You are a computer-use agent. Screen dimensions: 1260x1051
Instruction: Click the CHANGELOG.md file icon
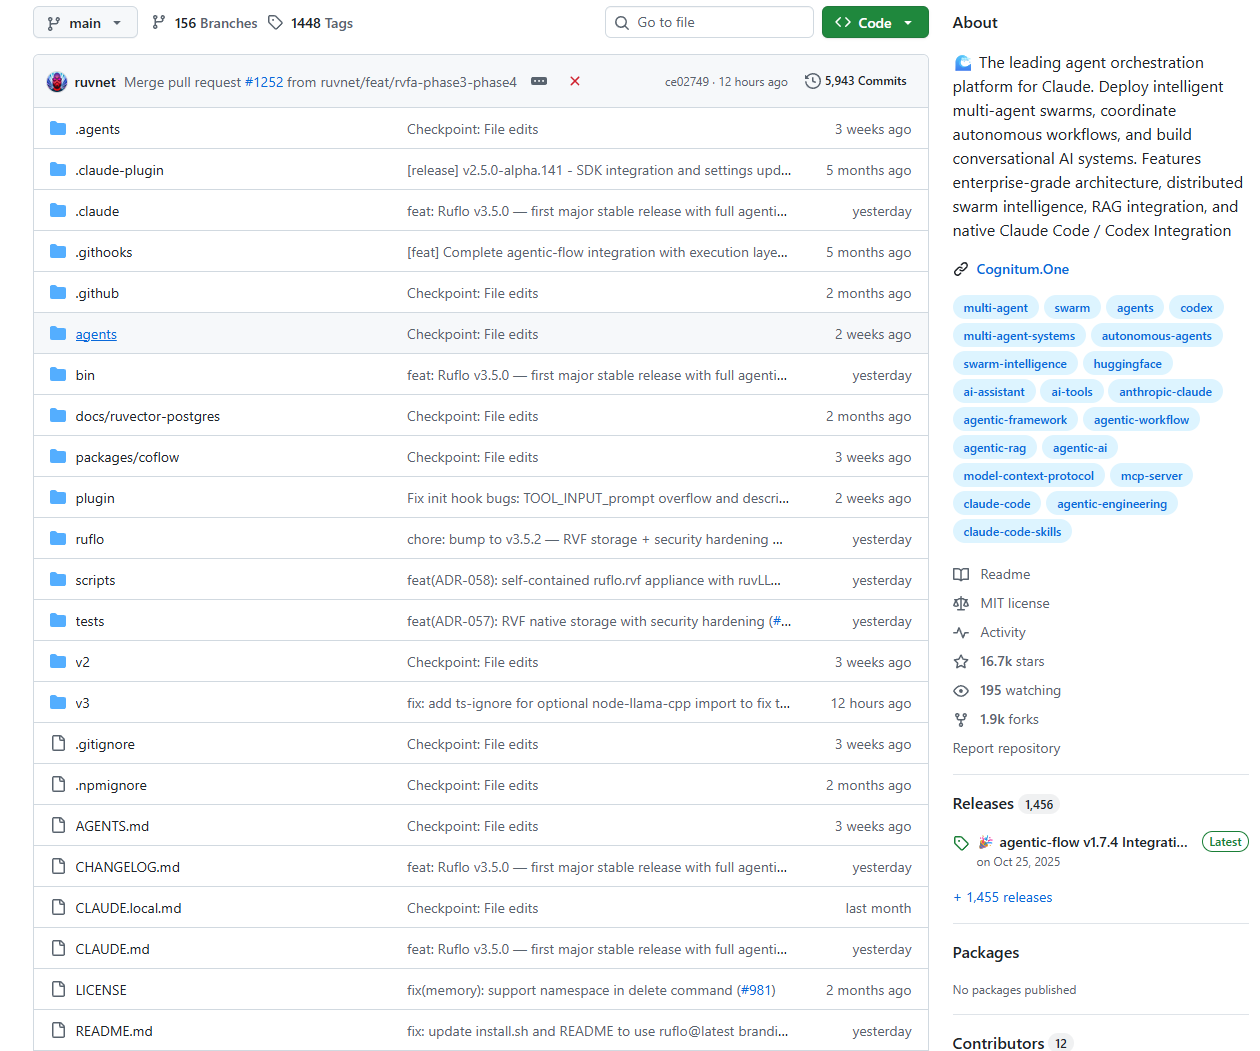pyautogui.click(x=58, y=866)
